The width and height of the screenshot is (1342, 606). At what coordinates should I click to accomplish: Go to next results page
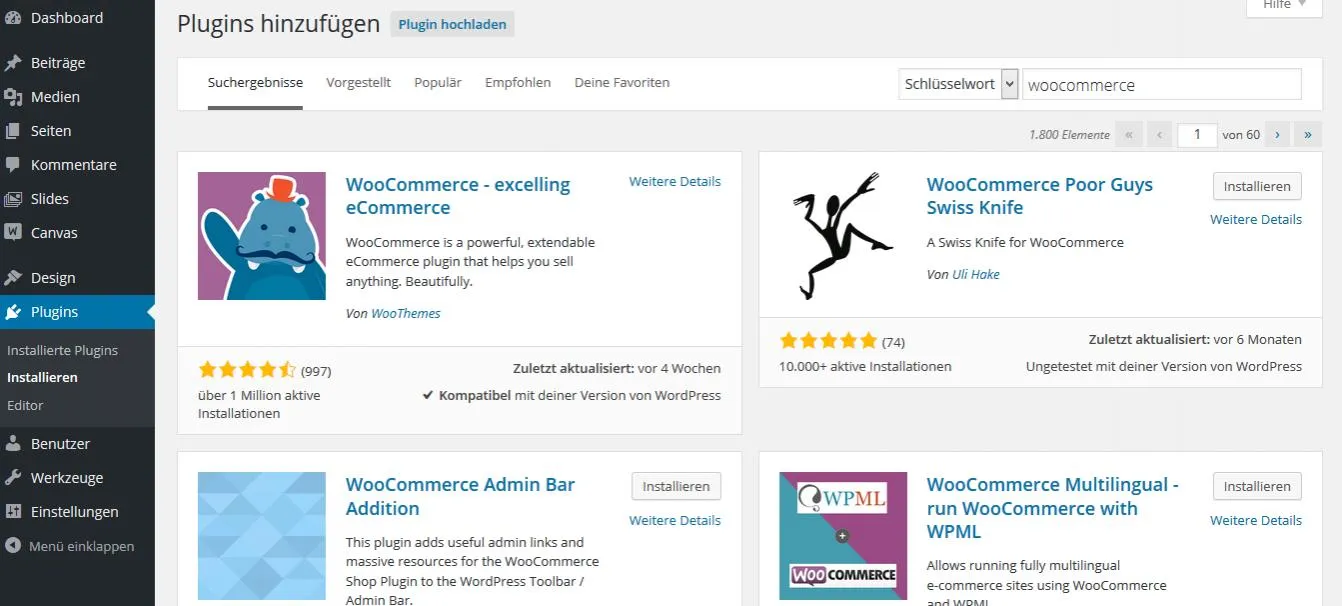click(1277, 135)
